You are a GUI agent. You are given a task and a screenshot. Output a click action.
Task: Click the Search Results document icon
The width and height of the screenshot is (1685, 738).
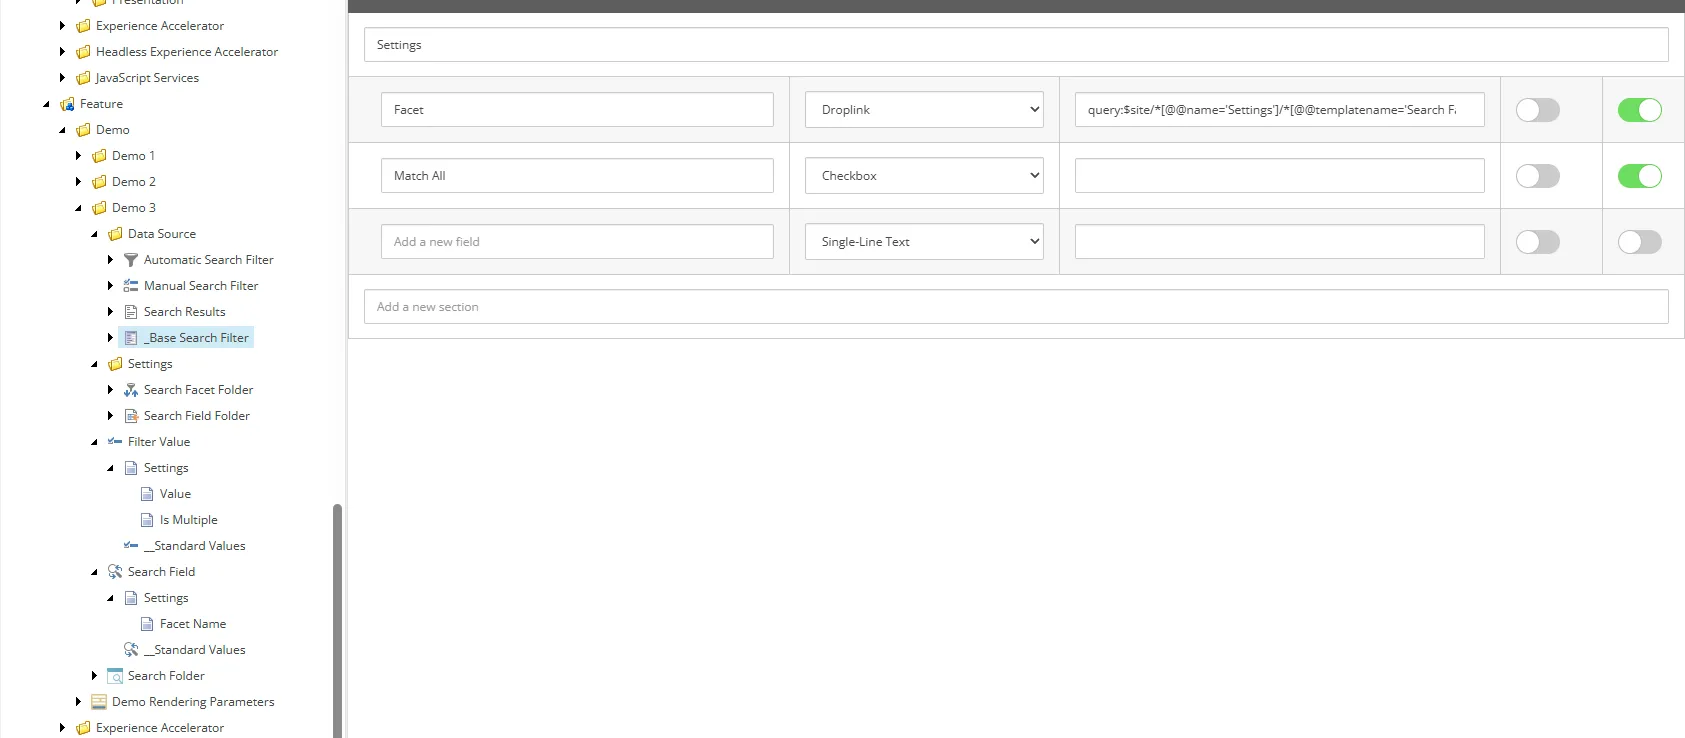tap(131, 312)
